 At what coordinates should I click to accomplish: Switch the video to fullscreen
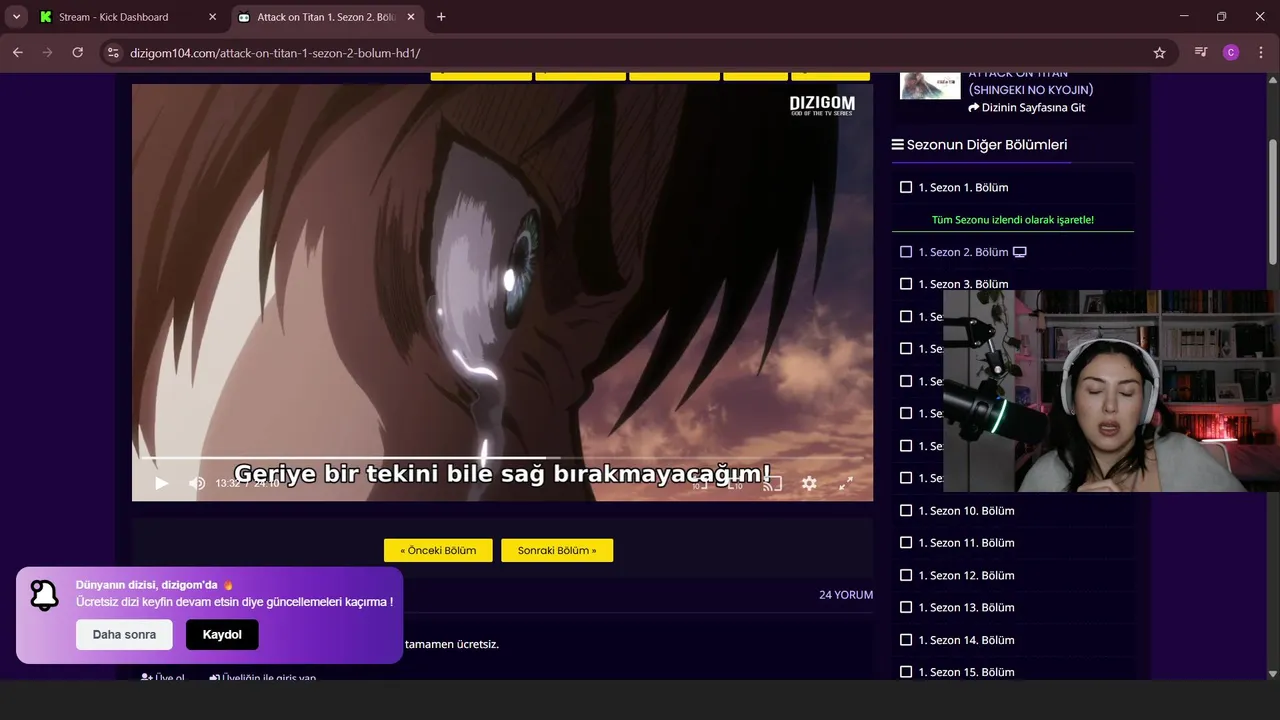click(x=845, y=483)
